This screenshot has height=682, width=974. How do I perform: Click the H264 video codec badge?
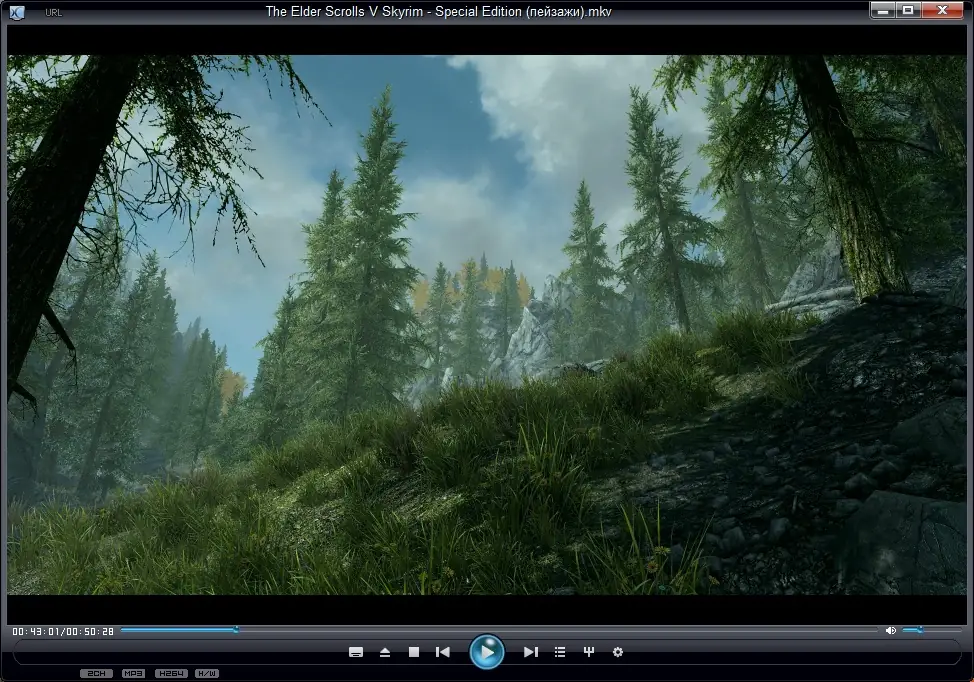click(171, 673)
